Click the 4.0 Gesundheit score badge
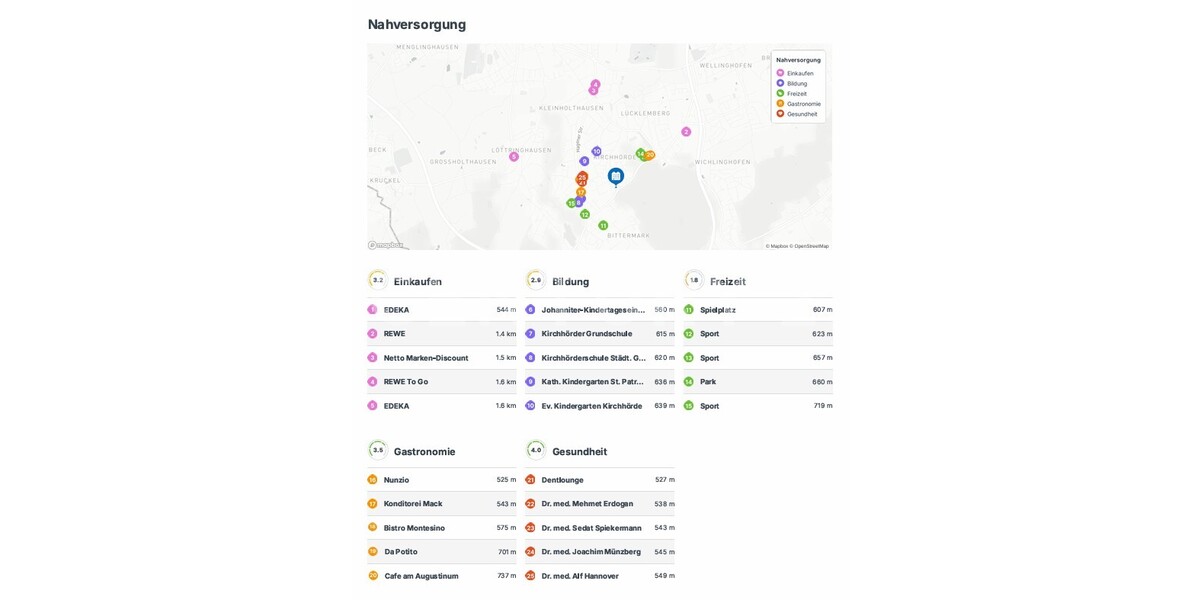Image resolution: width=1200 pixels, height=600 pixels. click(x=535, y=449)
